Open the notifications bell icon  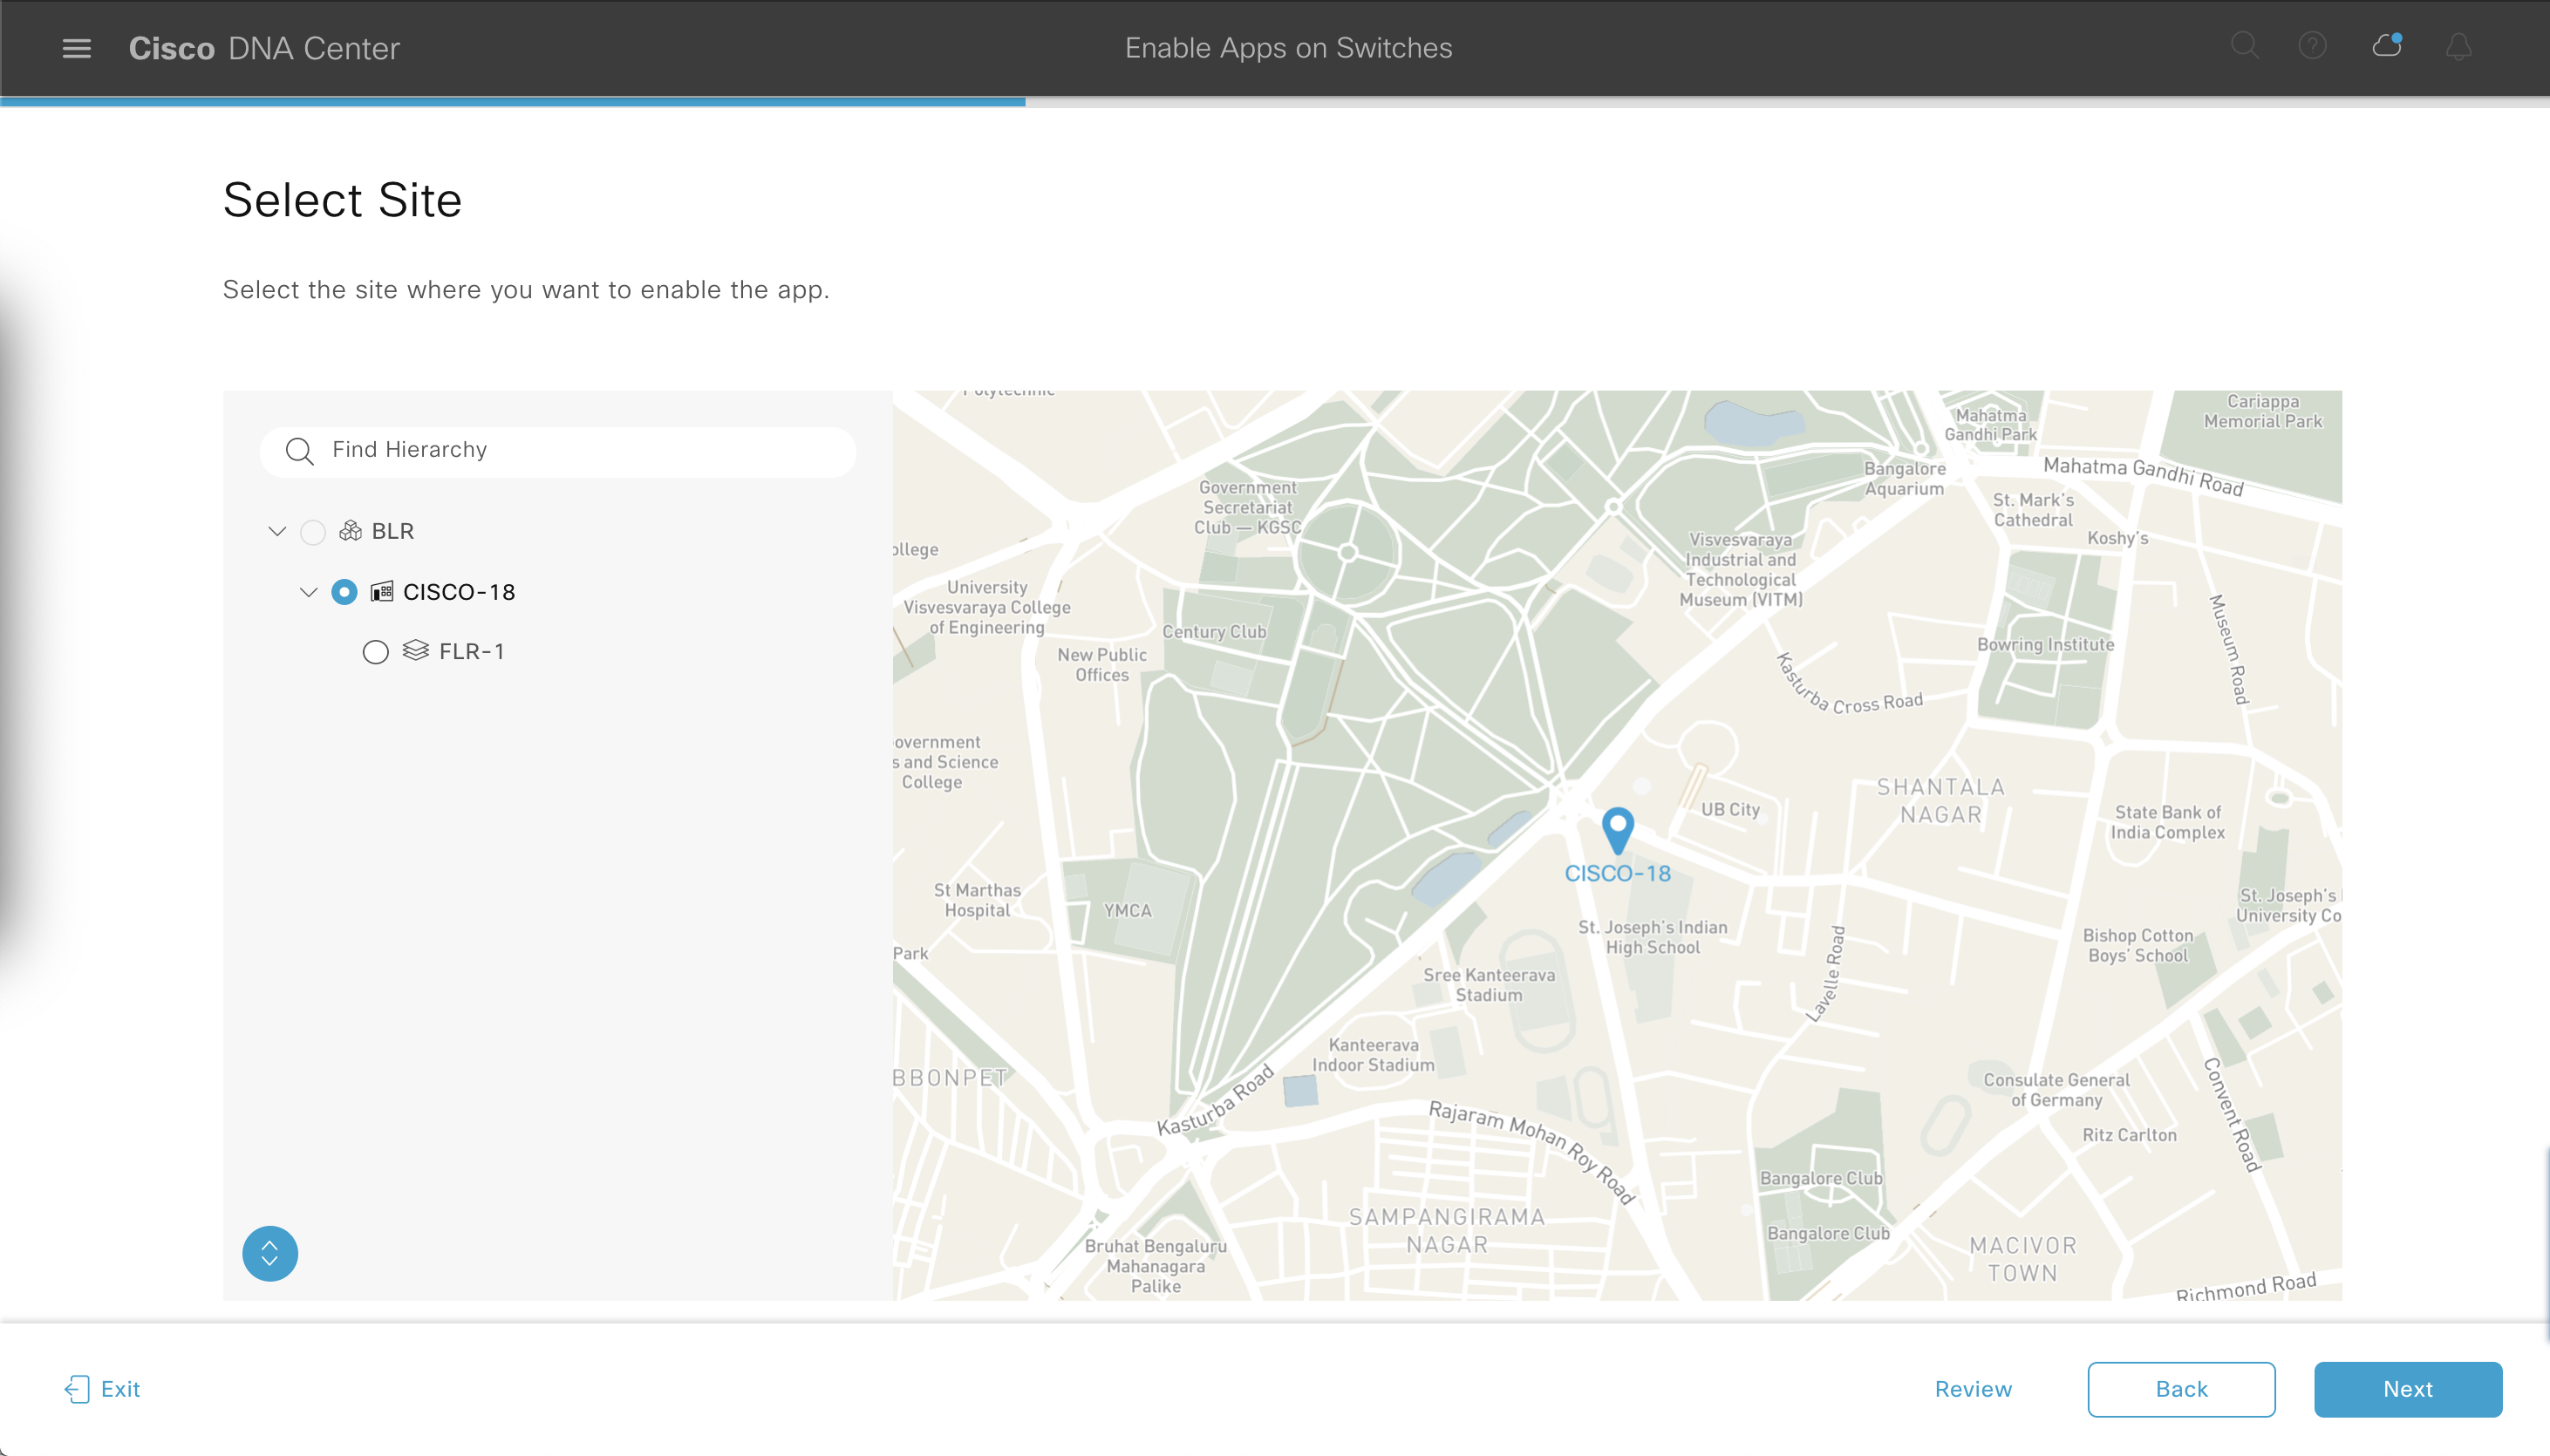2458,47
